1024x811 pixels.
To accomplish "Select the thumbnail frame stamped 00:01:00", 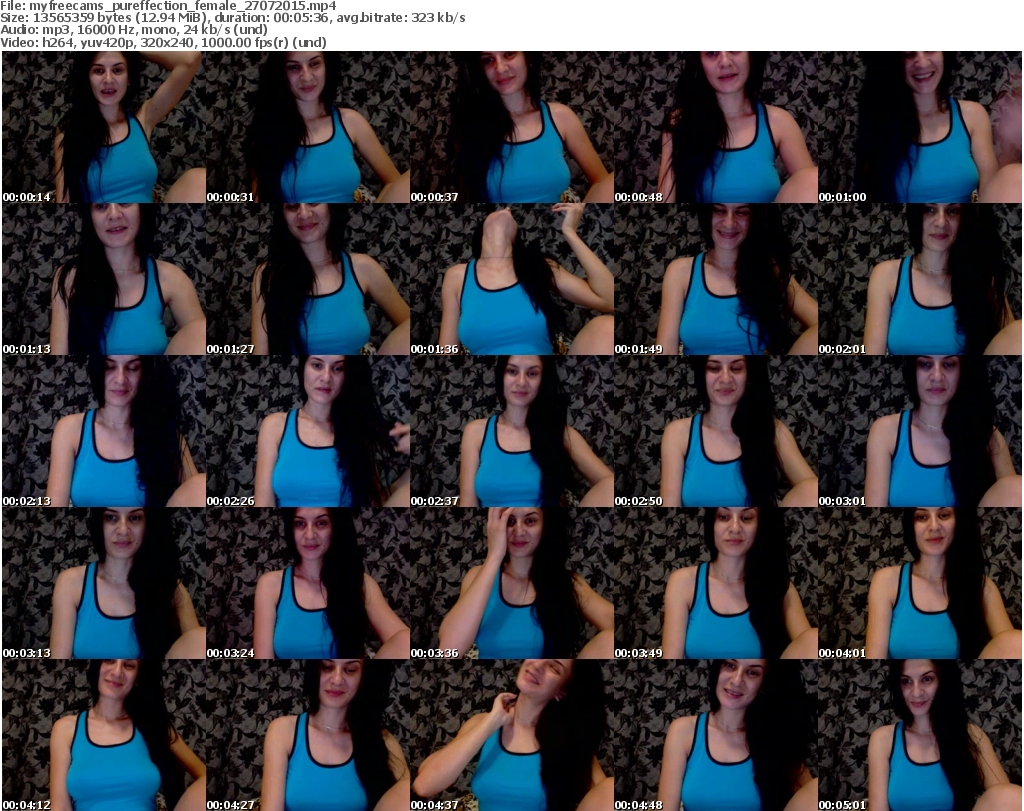I will pos(920,127).
